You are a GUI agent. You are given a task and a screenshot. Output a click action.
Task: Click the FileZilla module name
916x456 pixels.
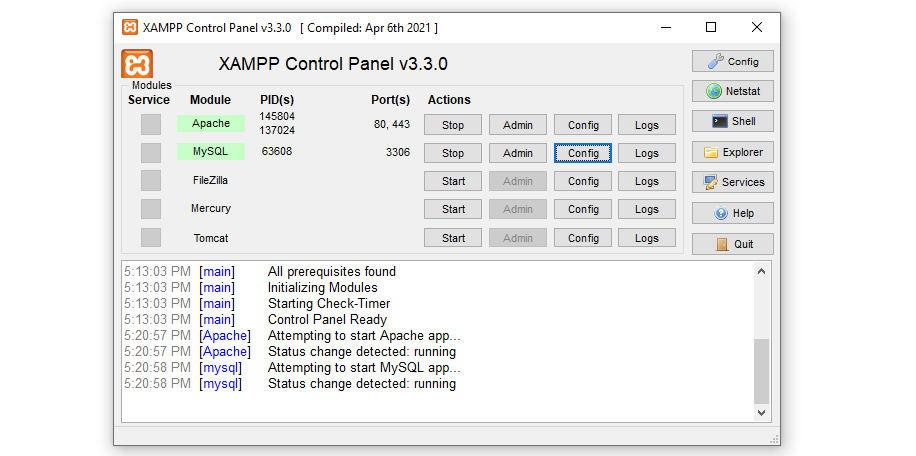tap(210, 180)
